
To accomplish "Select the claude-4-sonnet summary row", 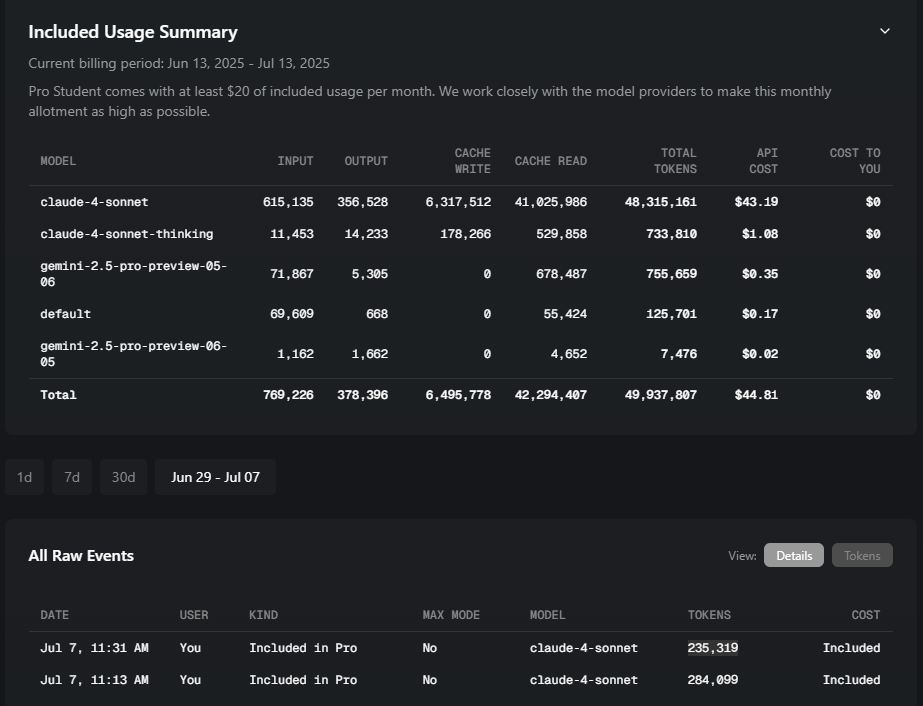I will click(x=461, y=202).
